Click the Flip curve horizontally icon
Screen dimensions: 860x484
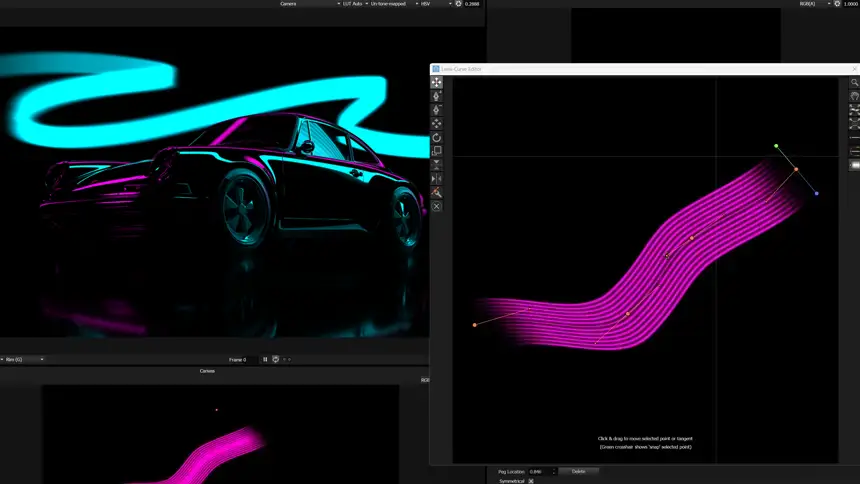pyautogui.click(x=437, y=178)
